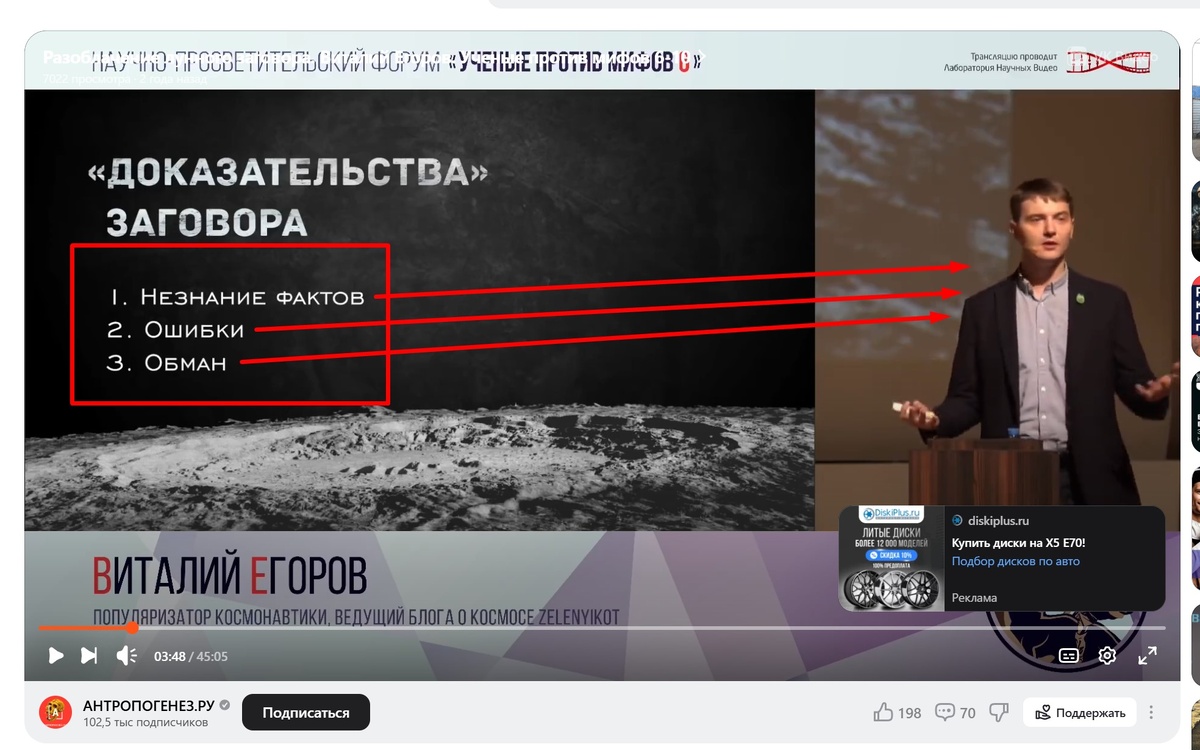Viewport: 1200px width, 750px height.
Task: Click the Подписаться button
Action: (x=305, y=711)
